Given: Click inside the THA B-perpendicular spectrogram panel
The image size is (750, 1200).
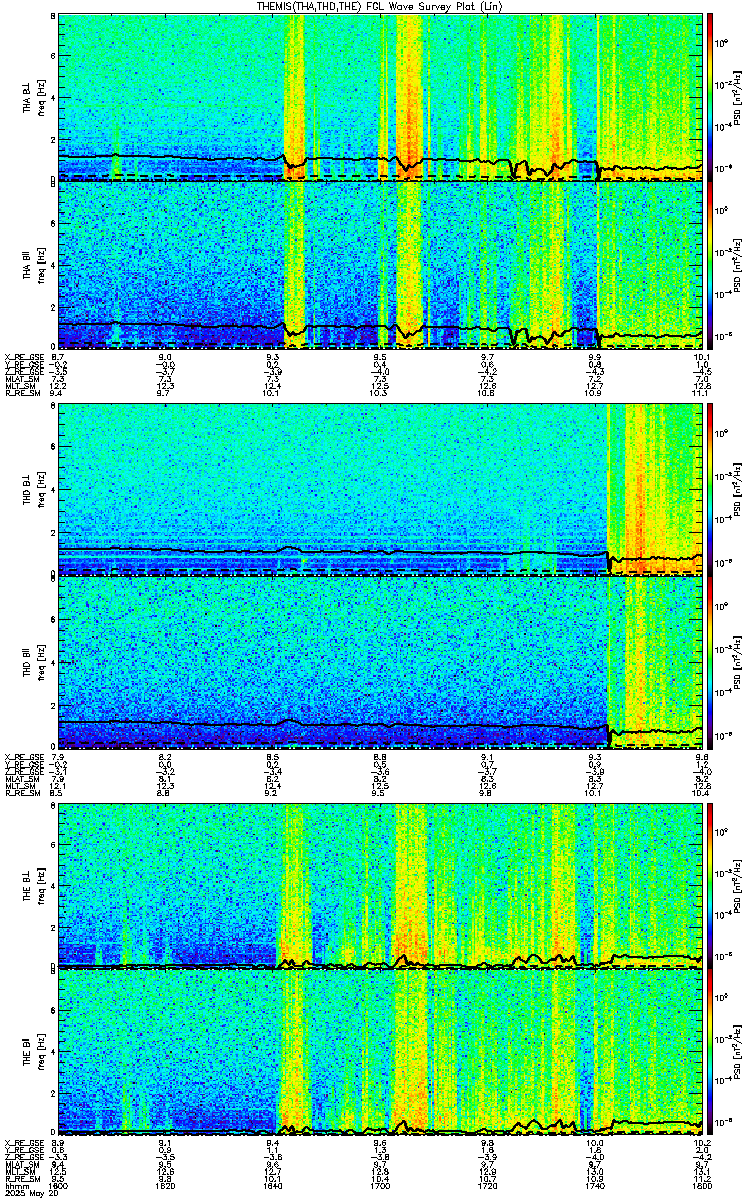Looking at the screenshot, I should (x=380, y=96).
